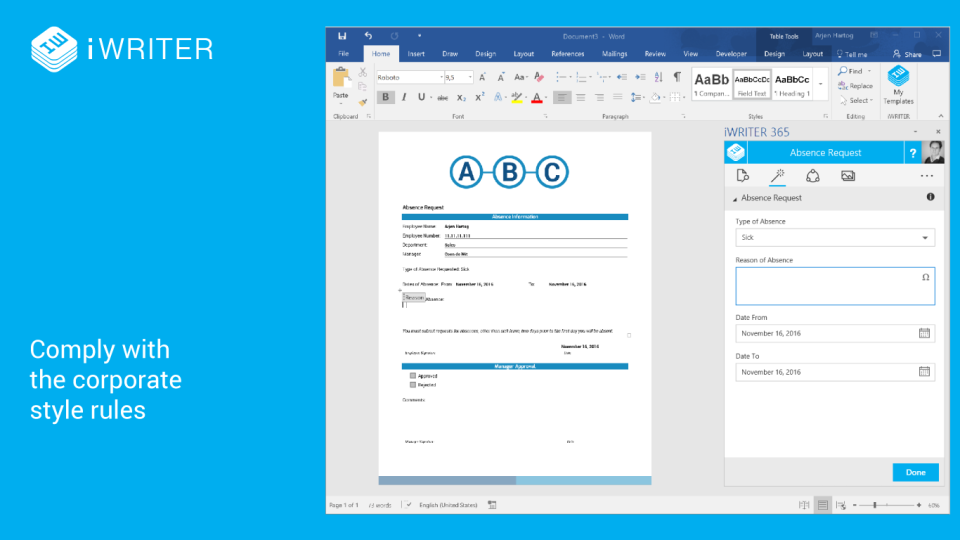Open the Review tab
This screenshot has height=540, width=960.
(x=654, y=54)
